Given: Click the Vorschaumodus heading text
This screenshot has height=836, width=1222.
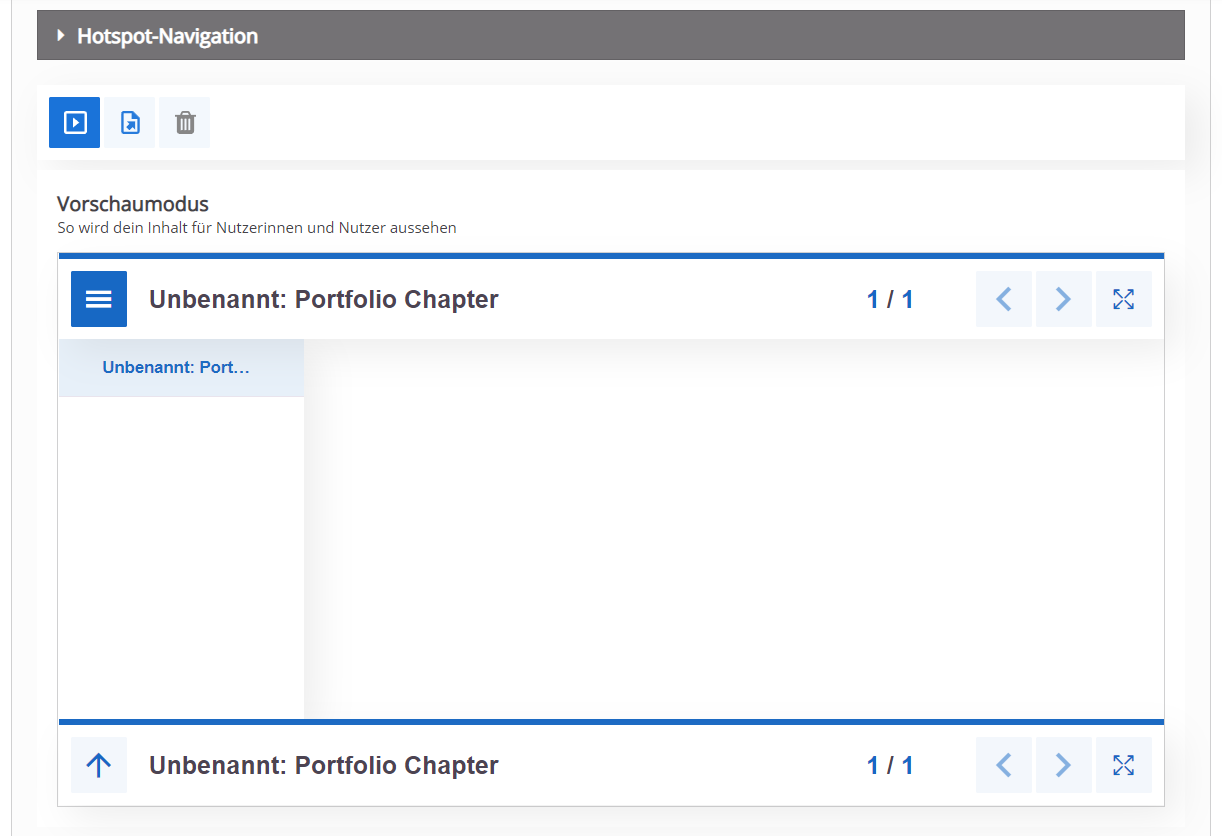Looking at the screenshot, I should pyautogui.click(x=133, y=205).
